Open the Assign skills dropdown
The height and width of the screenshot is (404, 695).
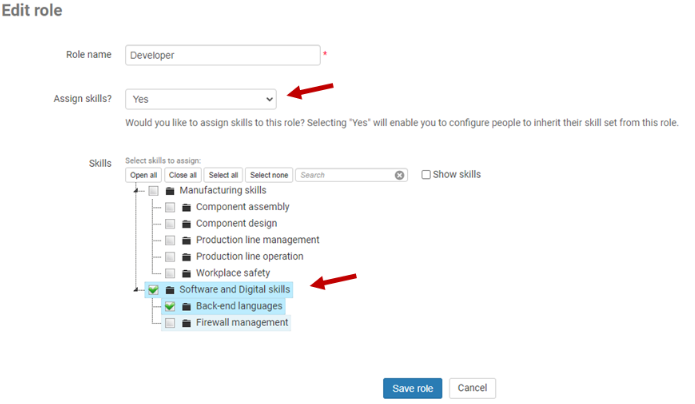pyautogui.click(x=201, y=99)
